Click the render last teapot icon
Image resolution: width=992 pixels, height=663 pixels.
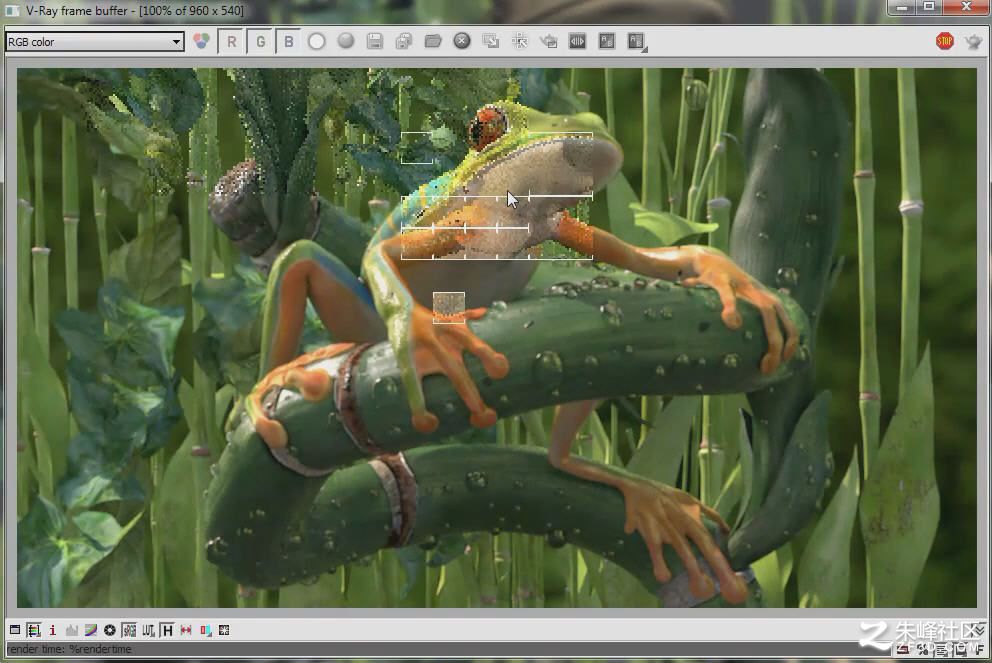tap(973, 42)
